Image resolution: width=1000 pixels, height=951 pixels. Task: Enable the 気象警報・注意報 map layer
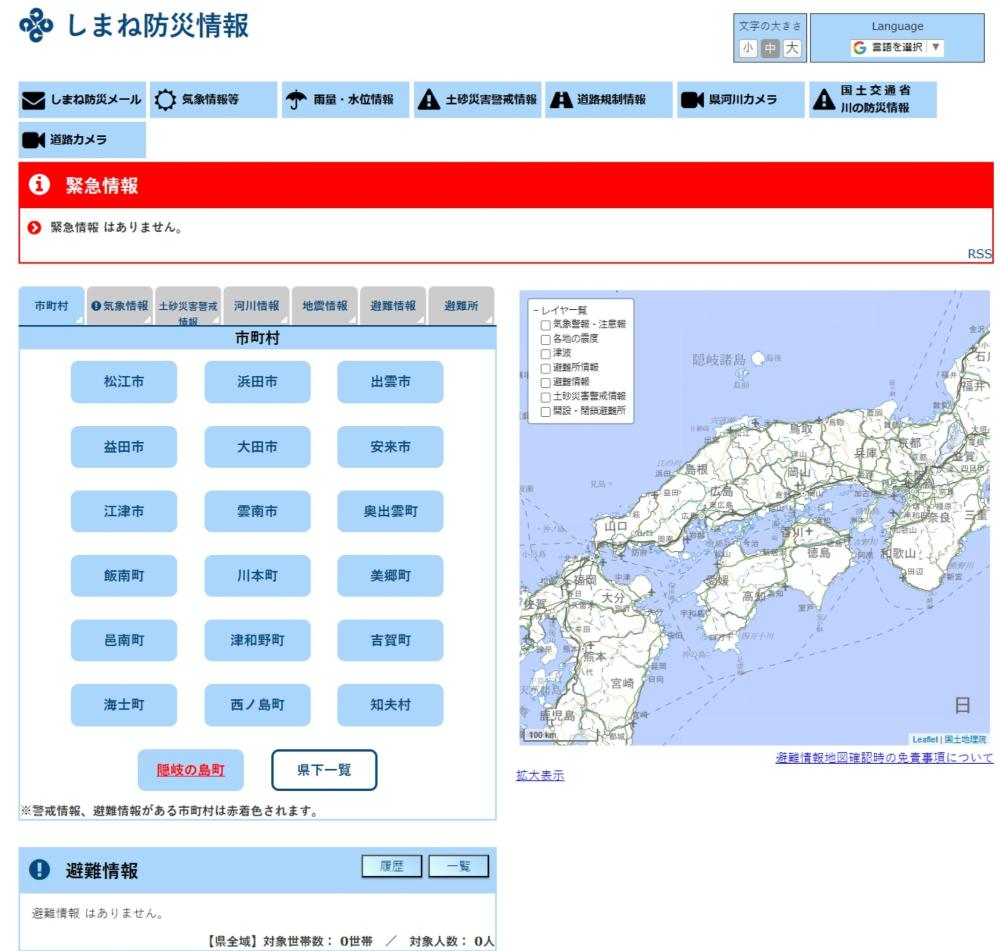click(545, 324)
